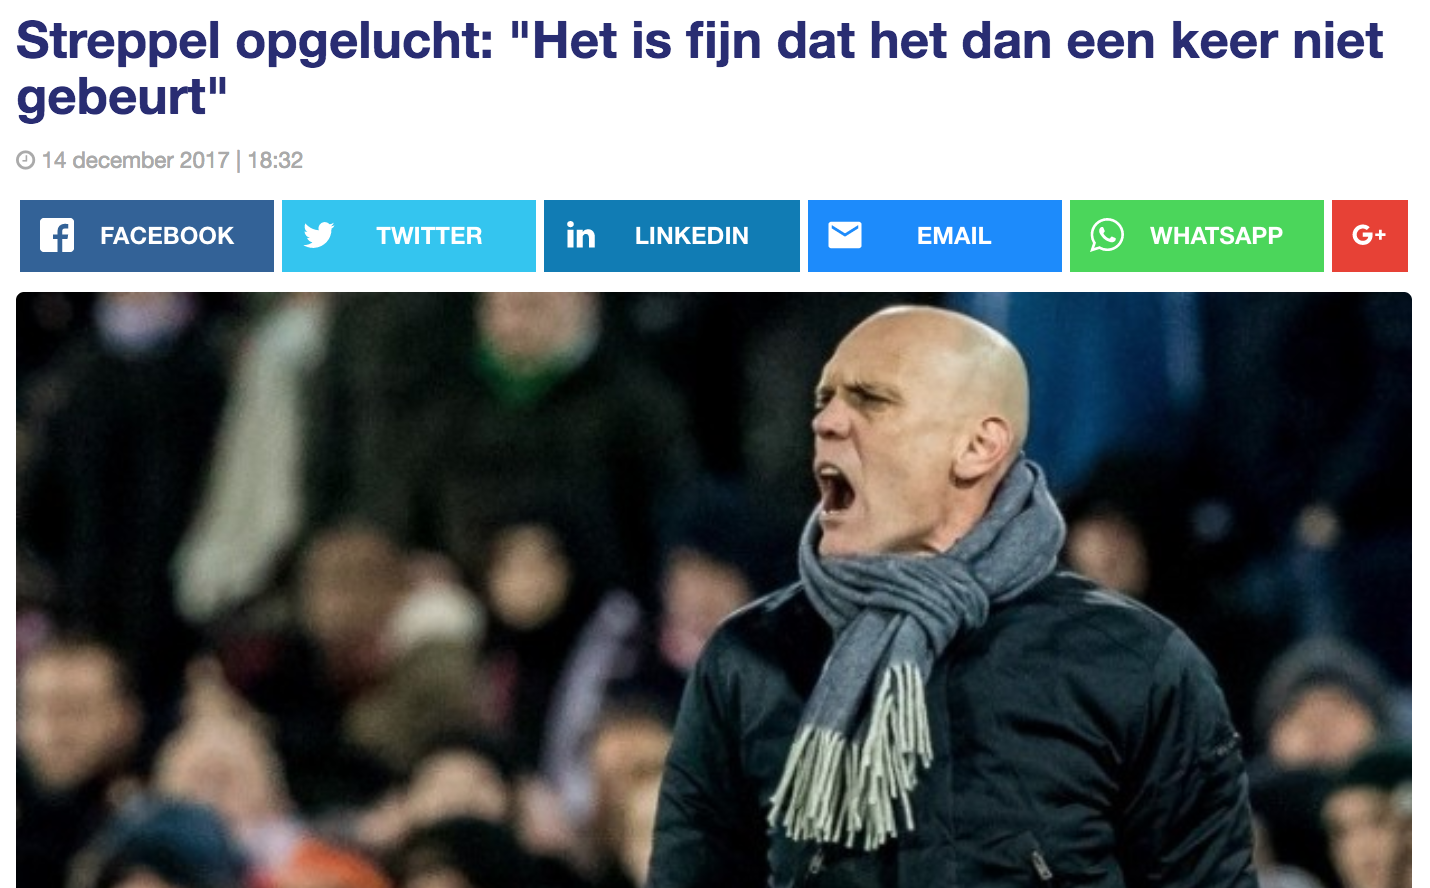Viewport: 1430px width, 888px height.
Task: Click the email envelope icon
Action: point(845,235)
